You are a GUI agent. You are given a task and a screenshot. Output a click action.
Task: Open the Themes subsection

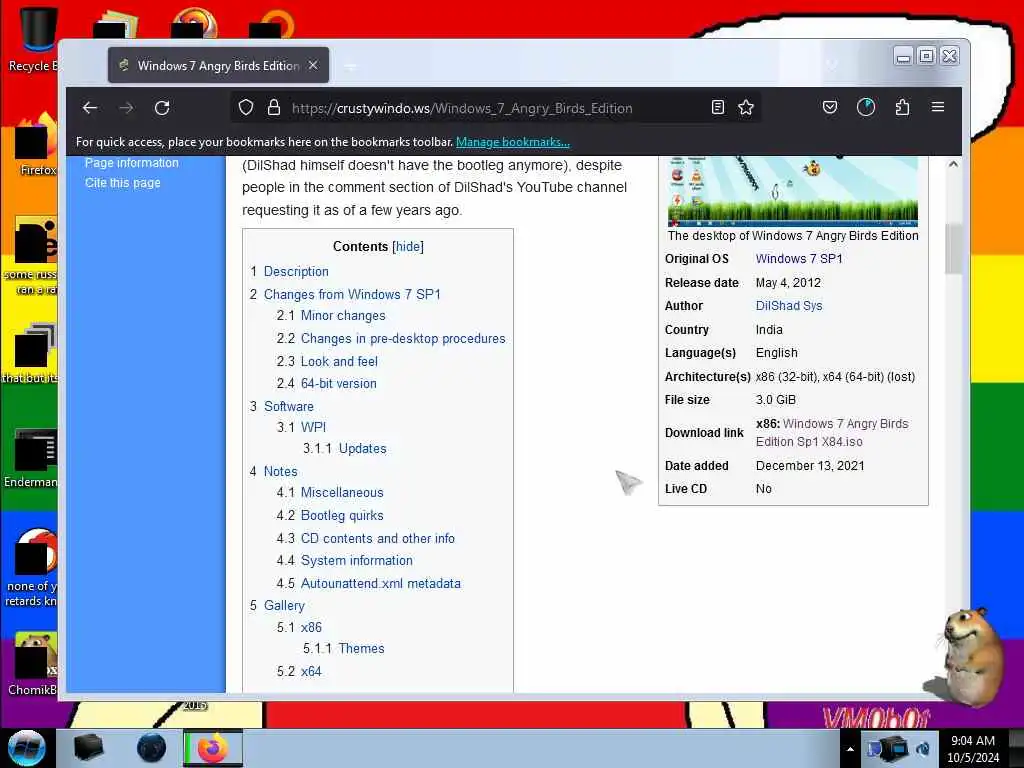[361, 648]
